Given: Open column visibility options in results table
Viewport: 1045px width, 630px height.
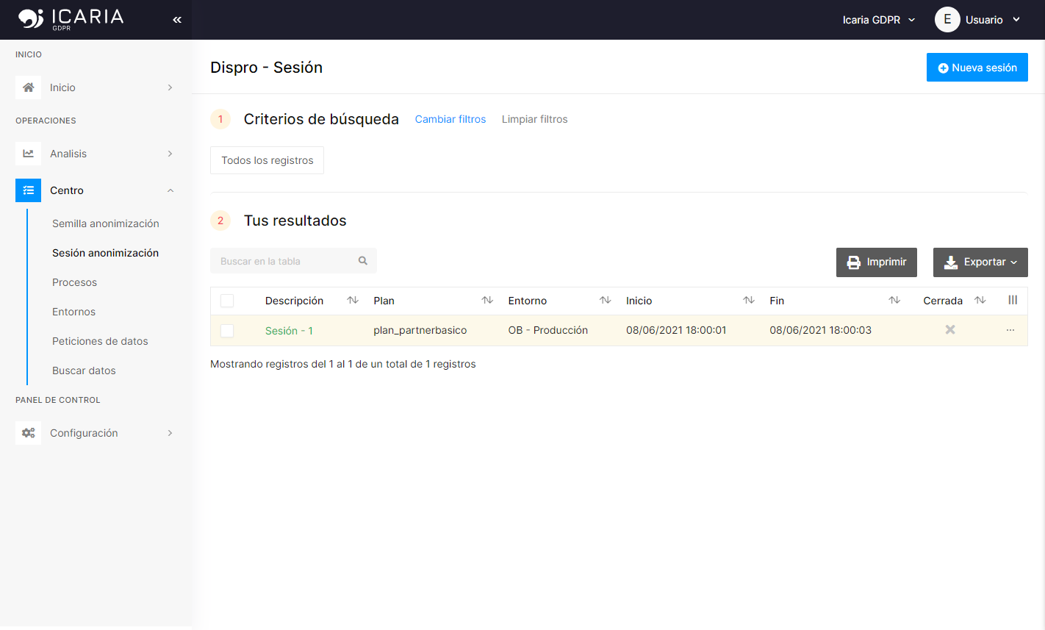Looking at the screenshot, I should point(1012,300).
